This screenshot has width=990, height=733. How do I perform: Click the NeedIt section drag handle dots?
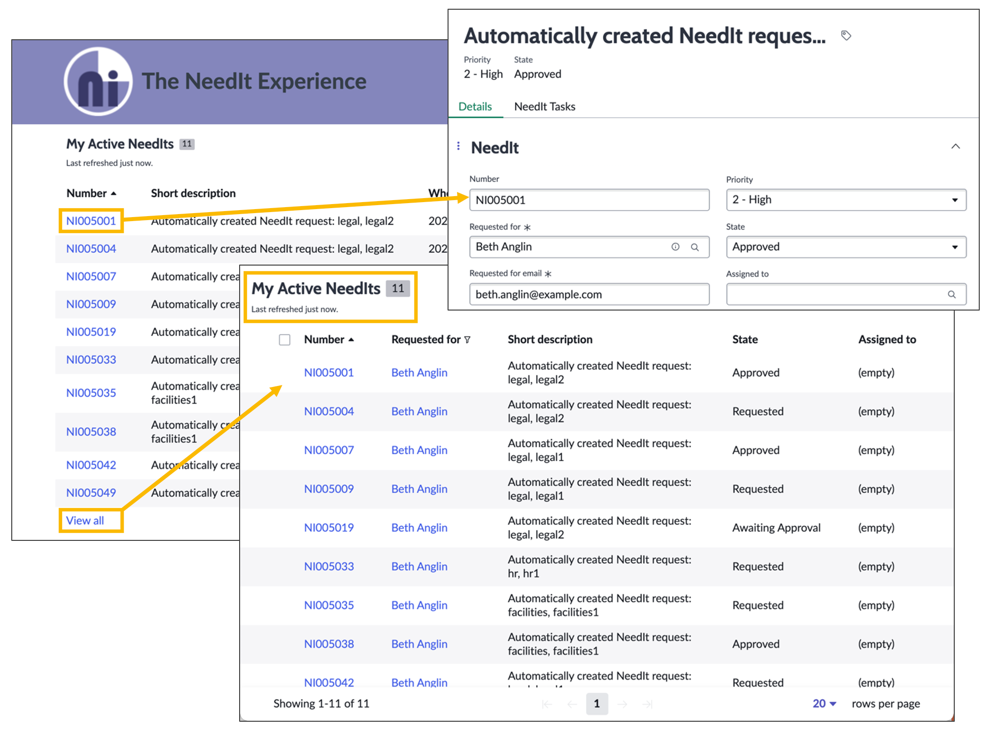(x=458, y=146)
